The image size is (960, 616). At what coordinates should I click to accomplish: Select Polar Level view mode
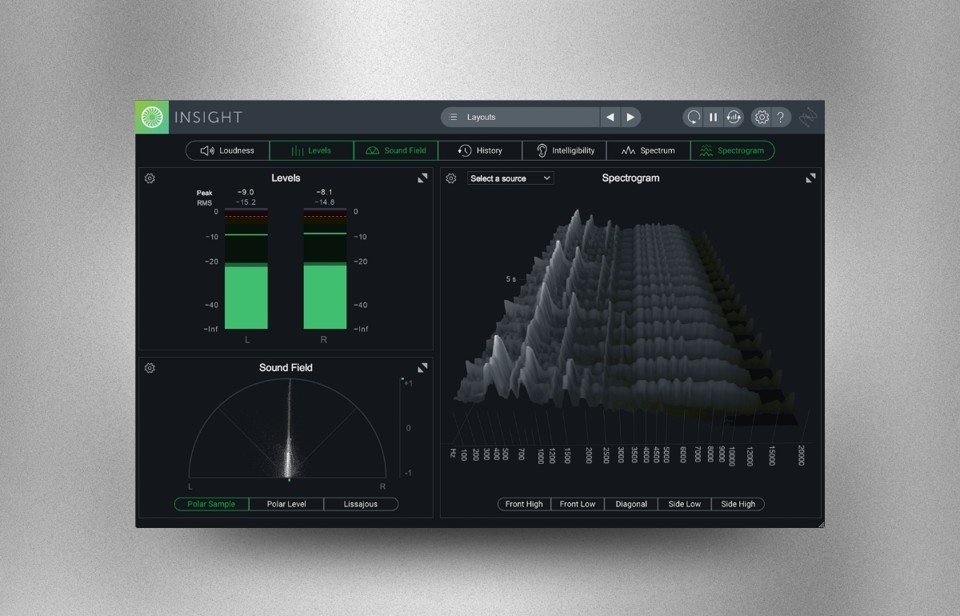pos(287,504)
